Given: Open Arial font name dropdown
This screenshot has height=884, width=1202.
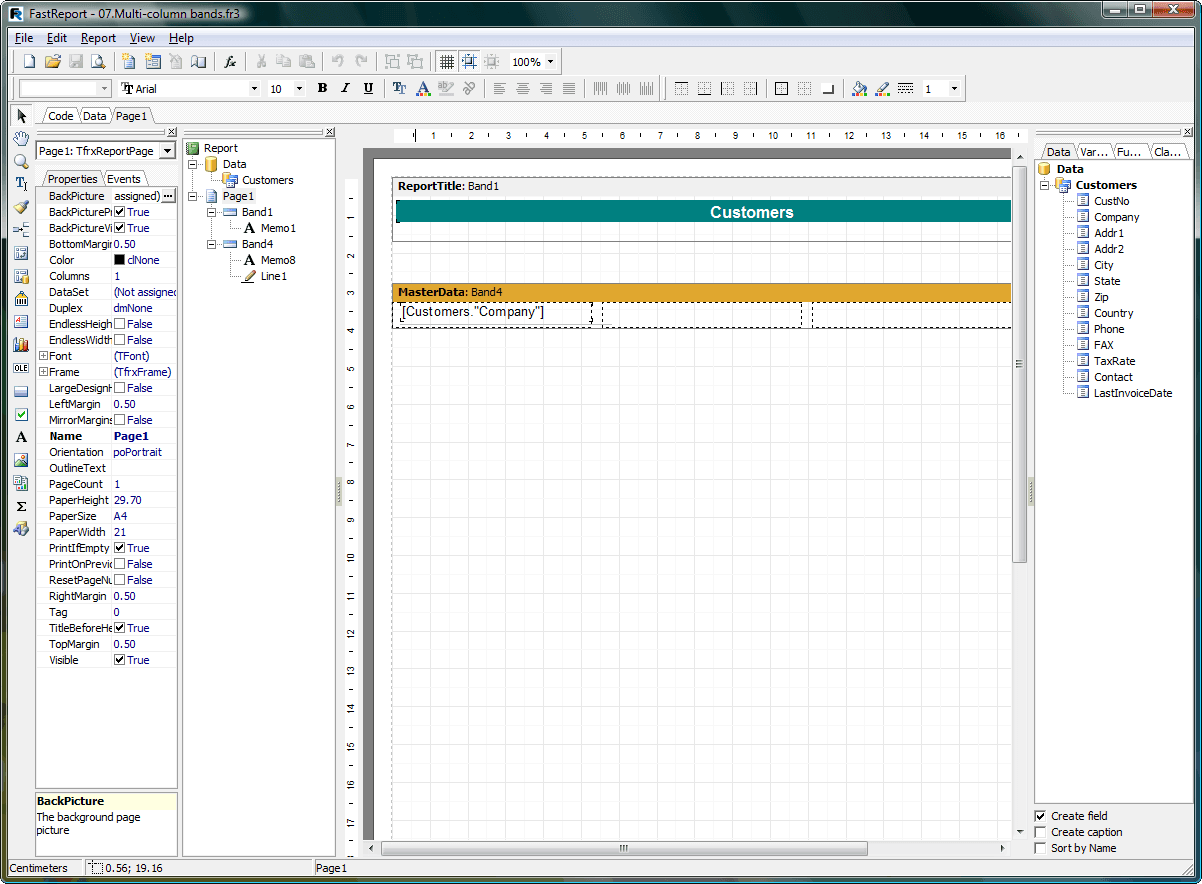Looking at the screenshot, I should coord(253,89).
